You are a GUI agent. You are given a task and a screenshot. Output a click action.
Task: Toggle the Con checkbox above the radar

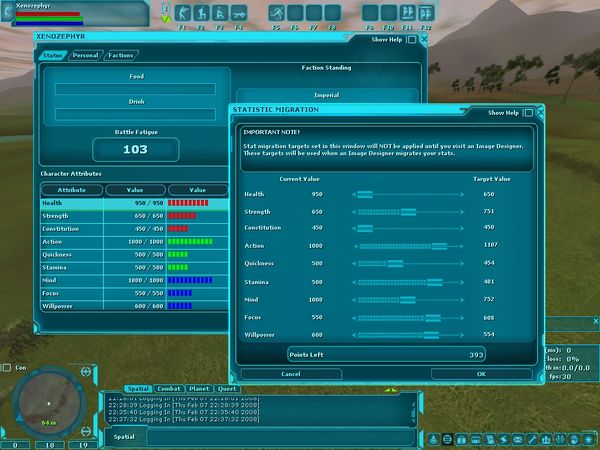(7, 367)
